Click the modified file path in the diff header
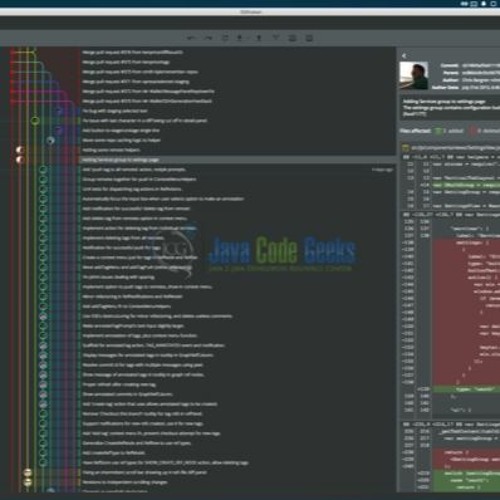 point(455,148)
